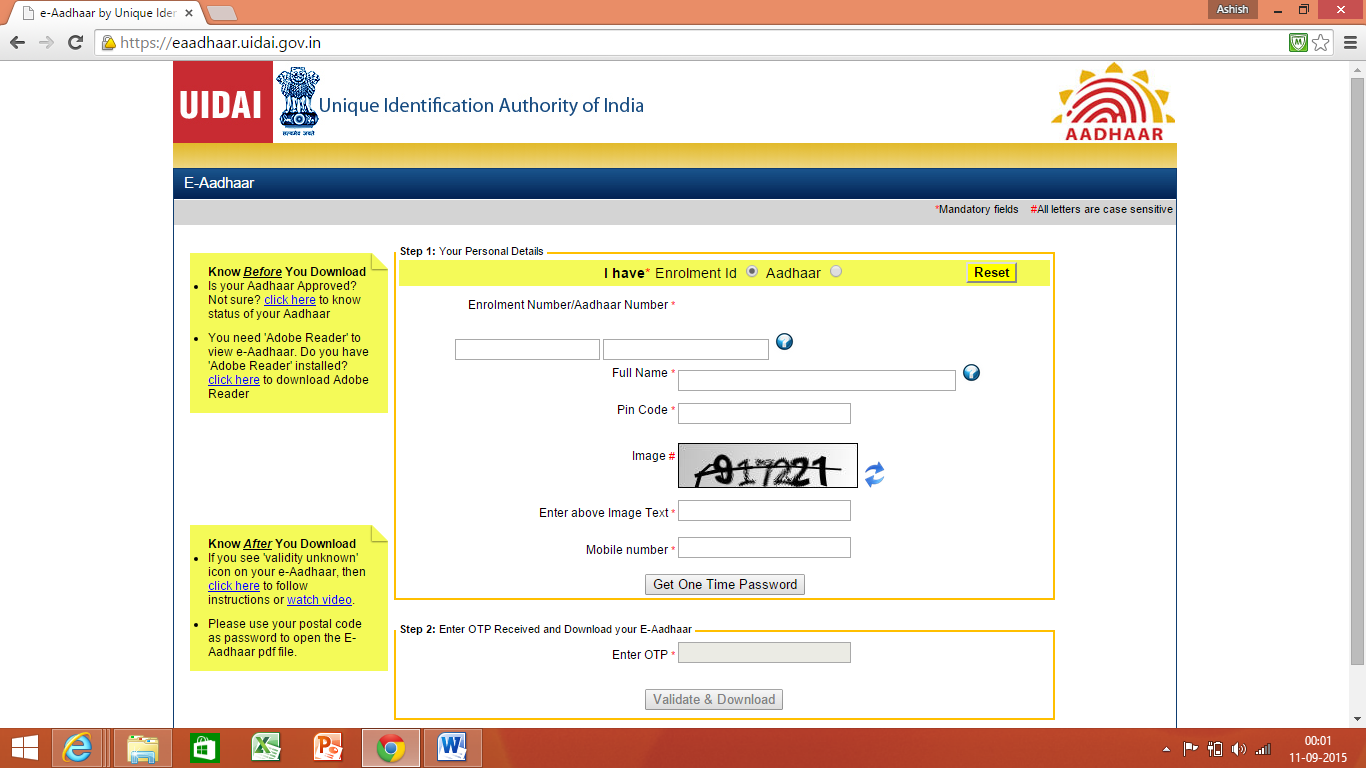Screen dimensions: 1366x768
Task: Open Word from taskbar
Action: point(453,747)
